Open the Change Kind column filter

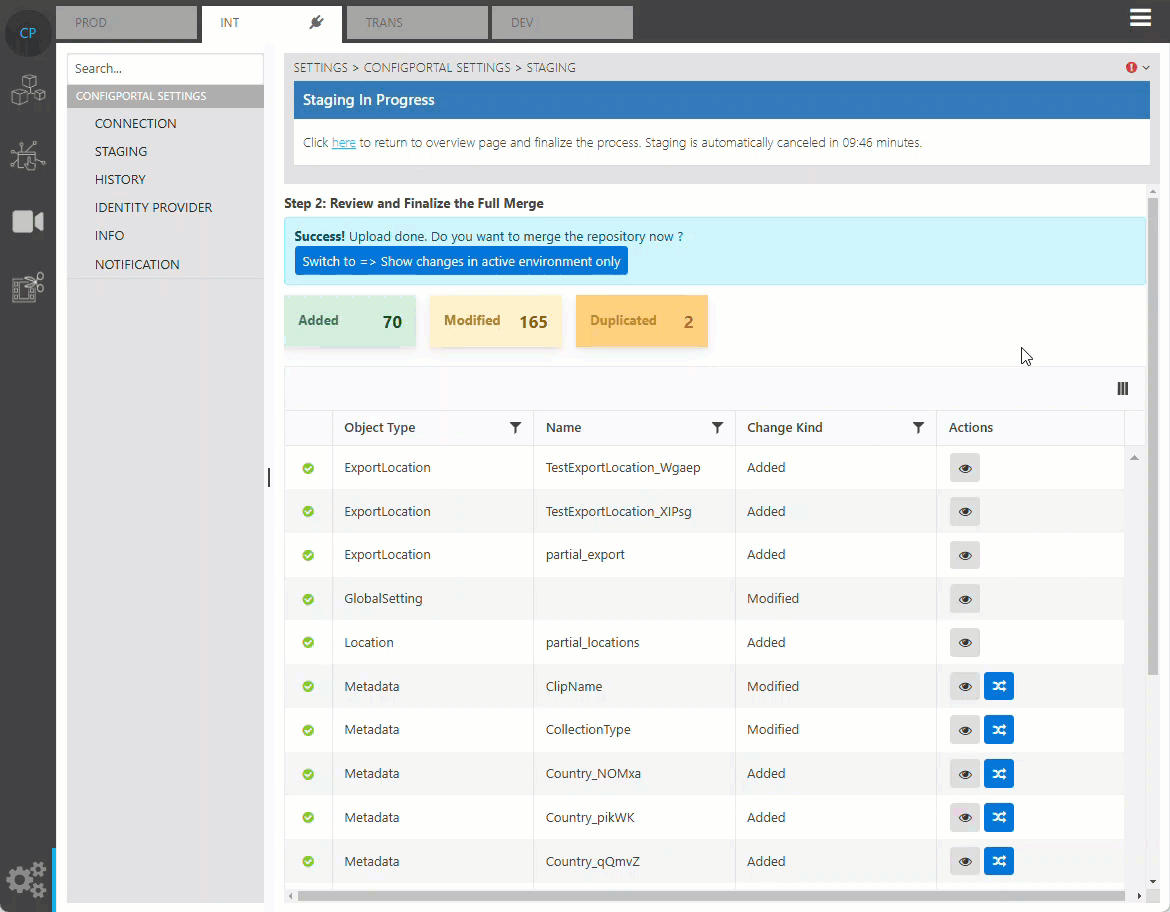point(918,428)
